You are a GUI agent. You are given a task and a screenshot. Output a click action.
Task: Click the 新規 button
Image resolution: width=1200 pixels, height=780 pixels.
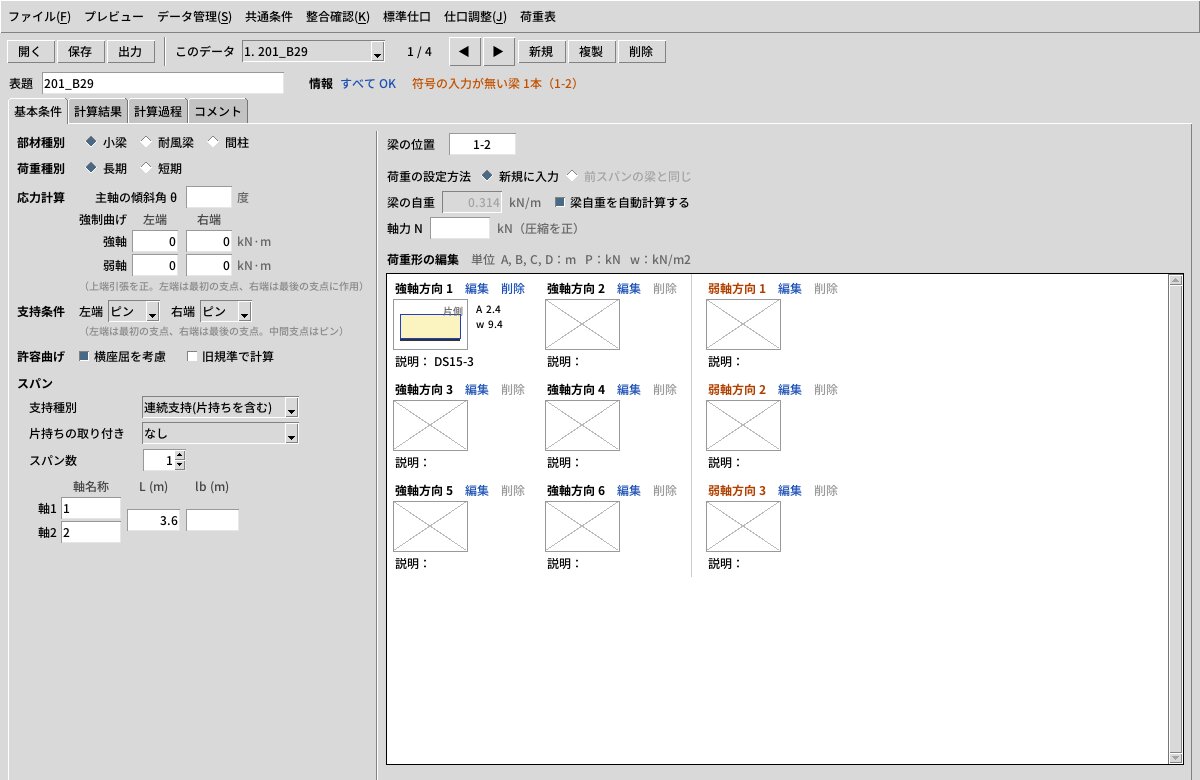[x=542, y=52]
